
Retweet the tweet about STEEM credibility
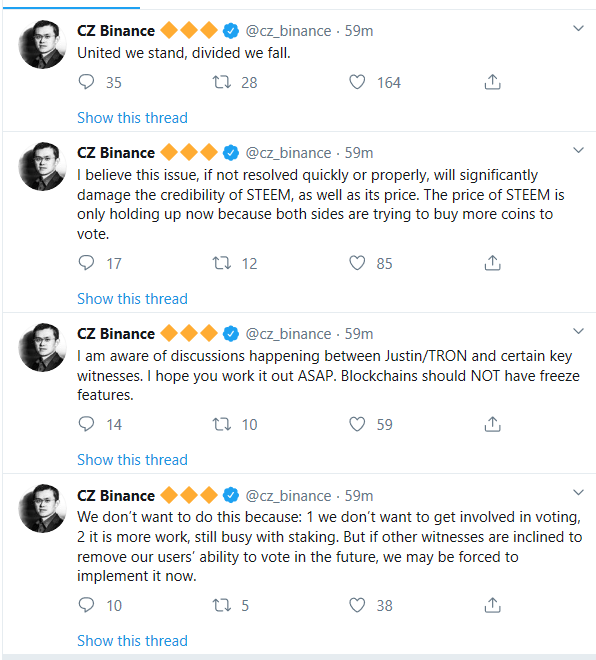(x=221, y=263)
